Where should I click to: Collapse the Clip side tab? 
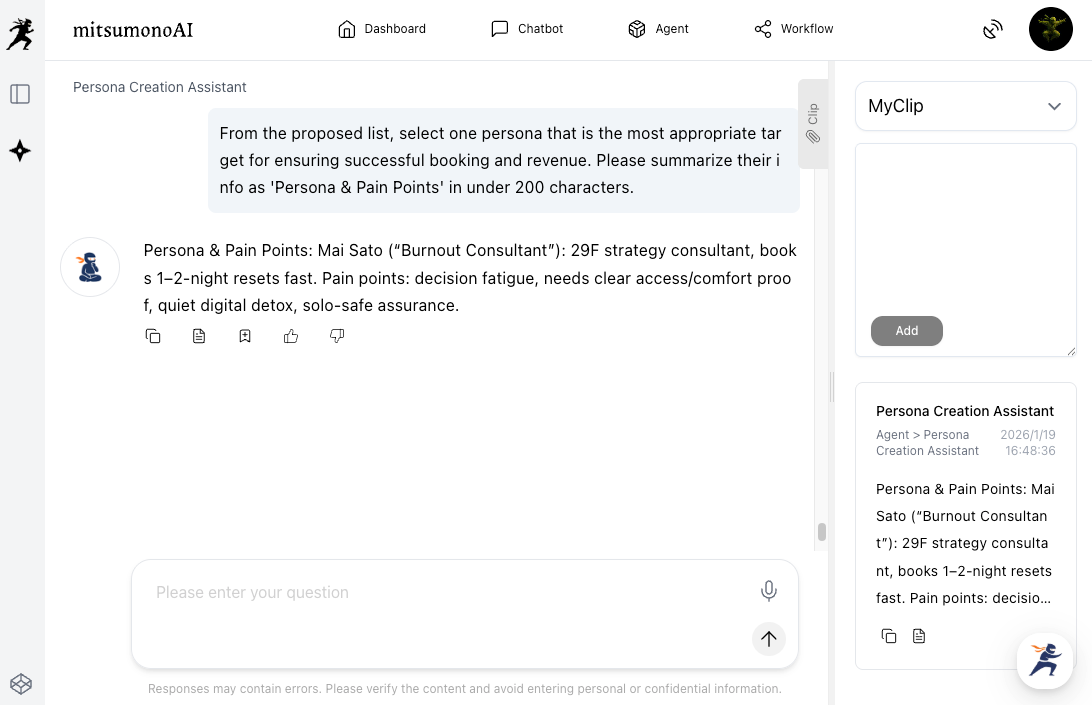coord(813,123)
